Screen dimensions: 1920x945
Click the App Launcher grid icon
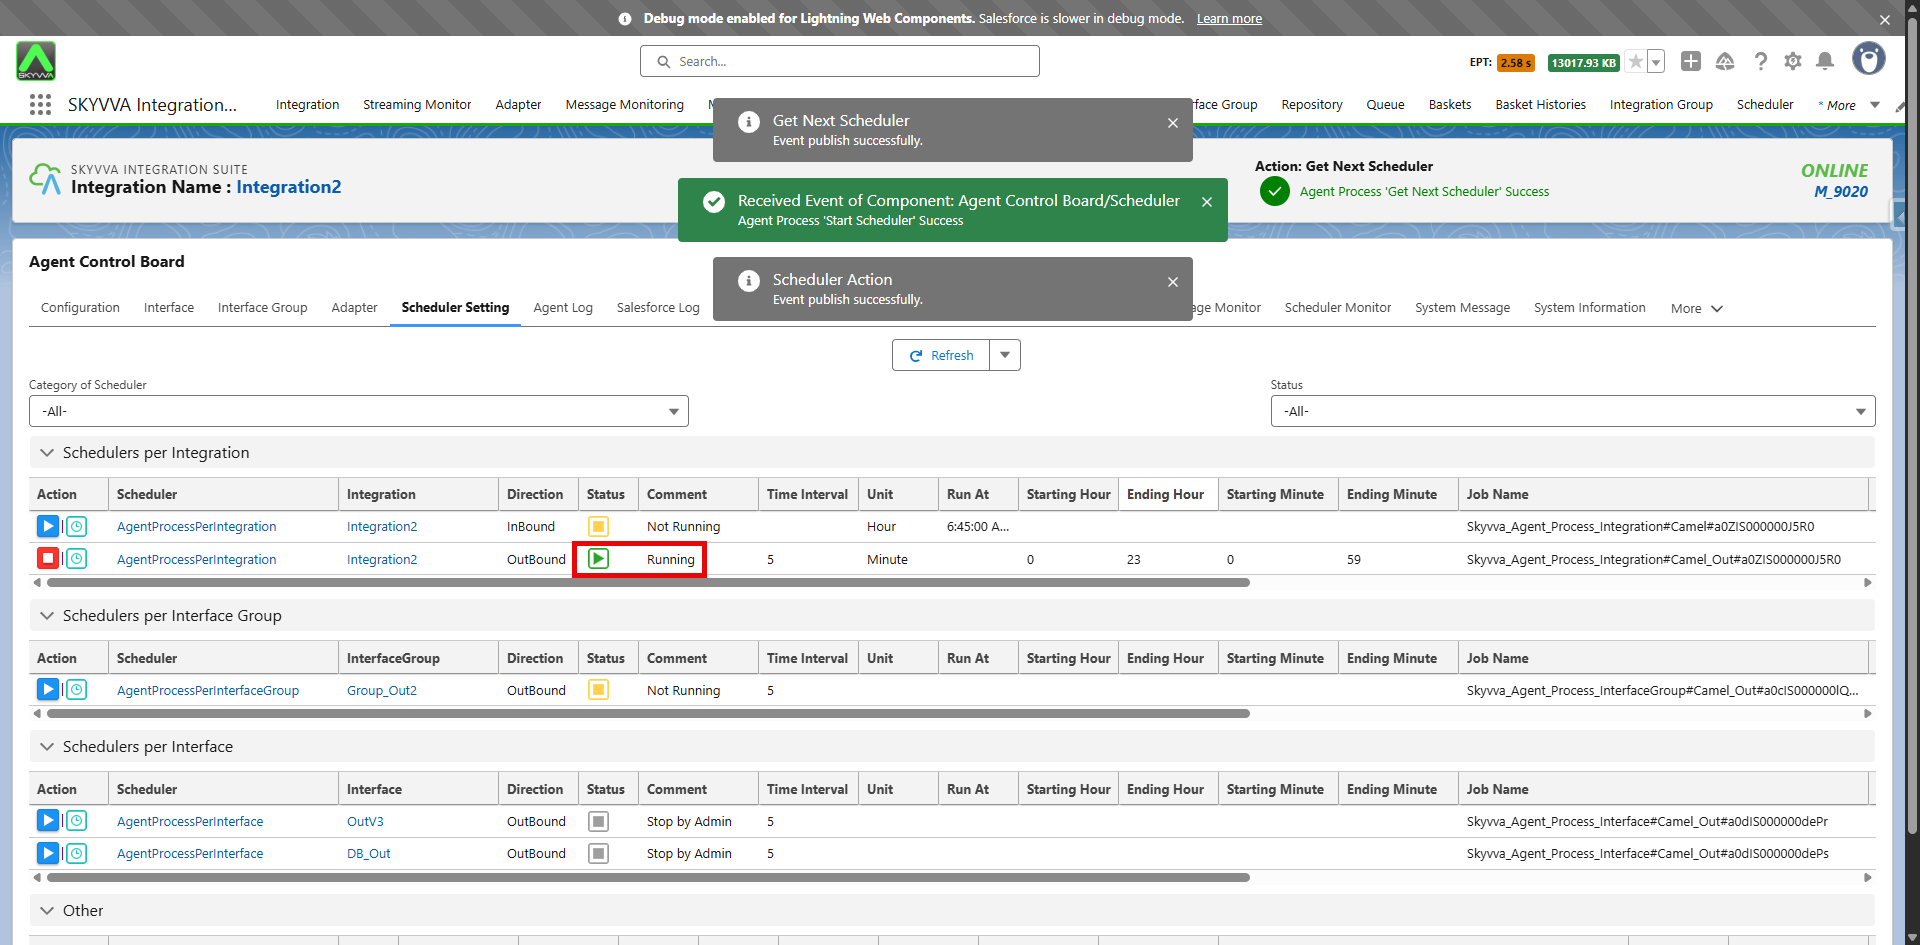pyautogui.click(x=40, y=105)
